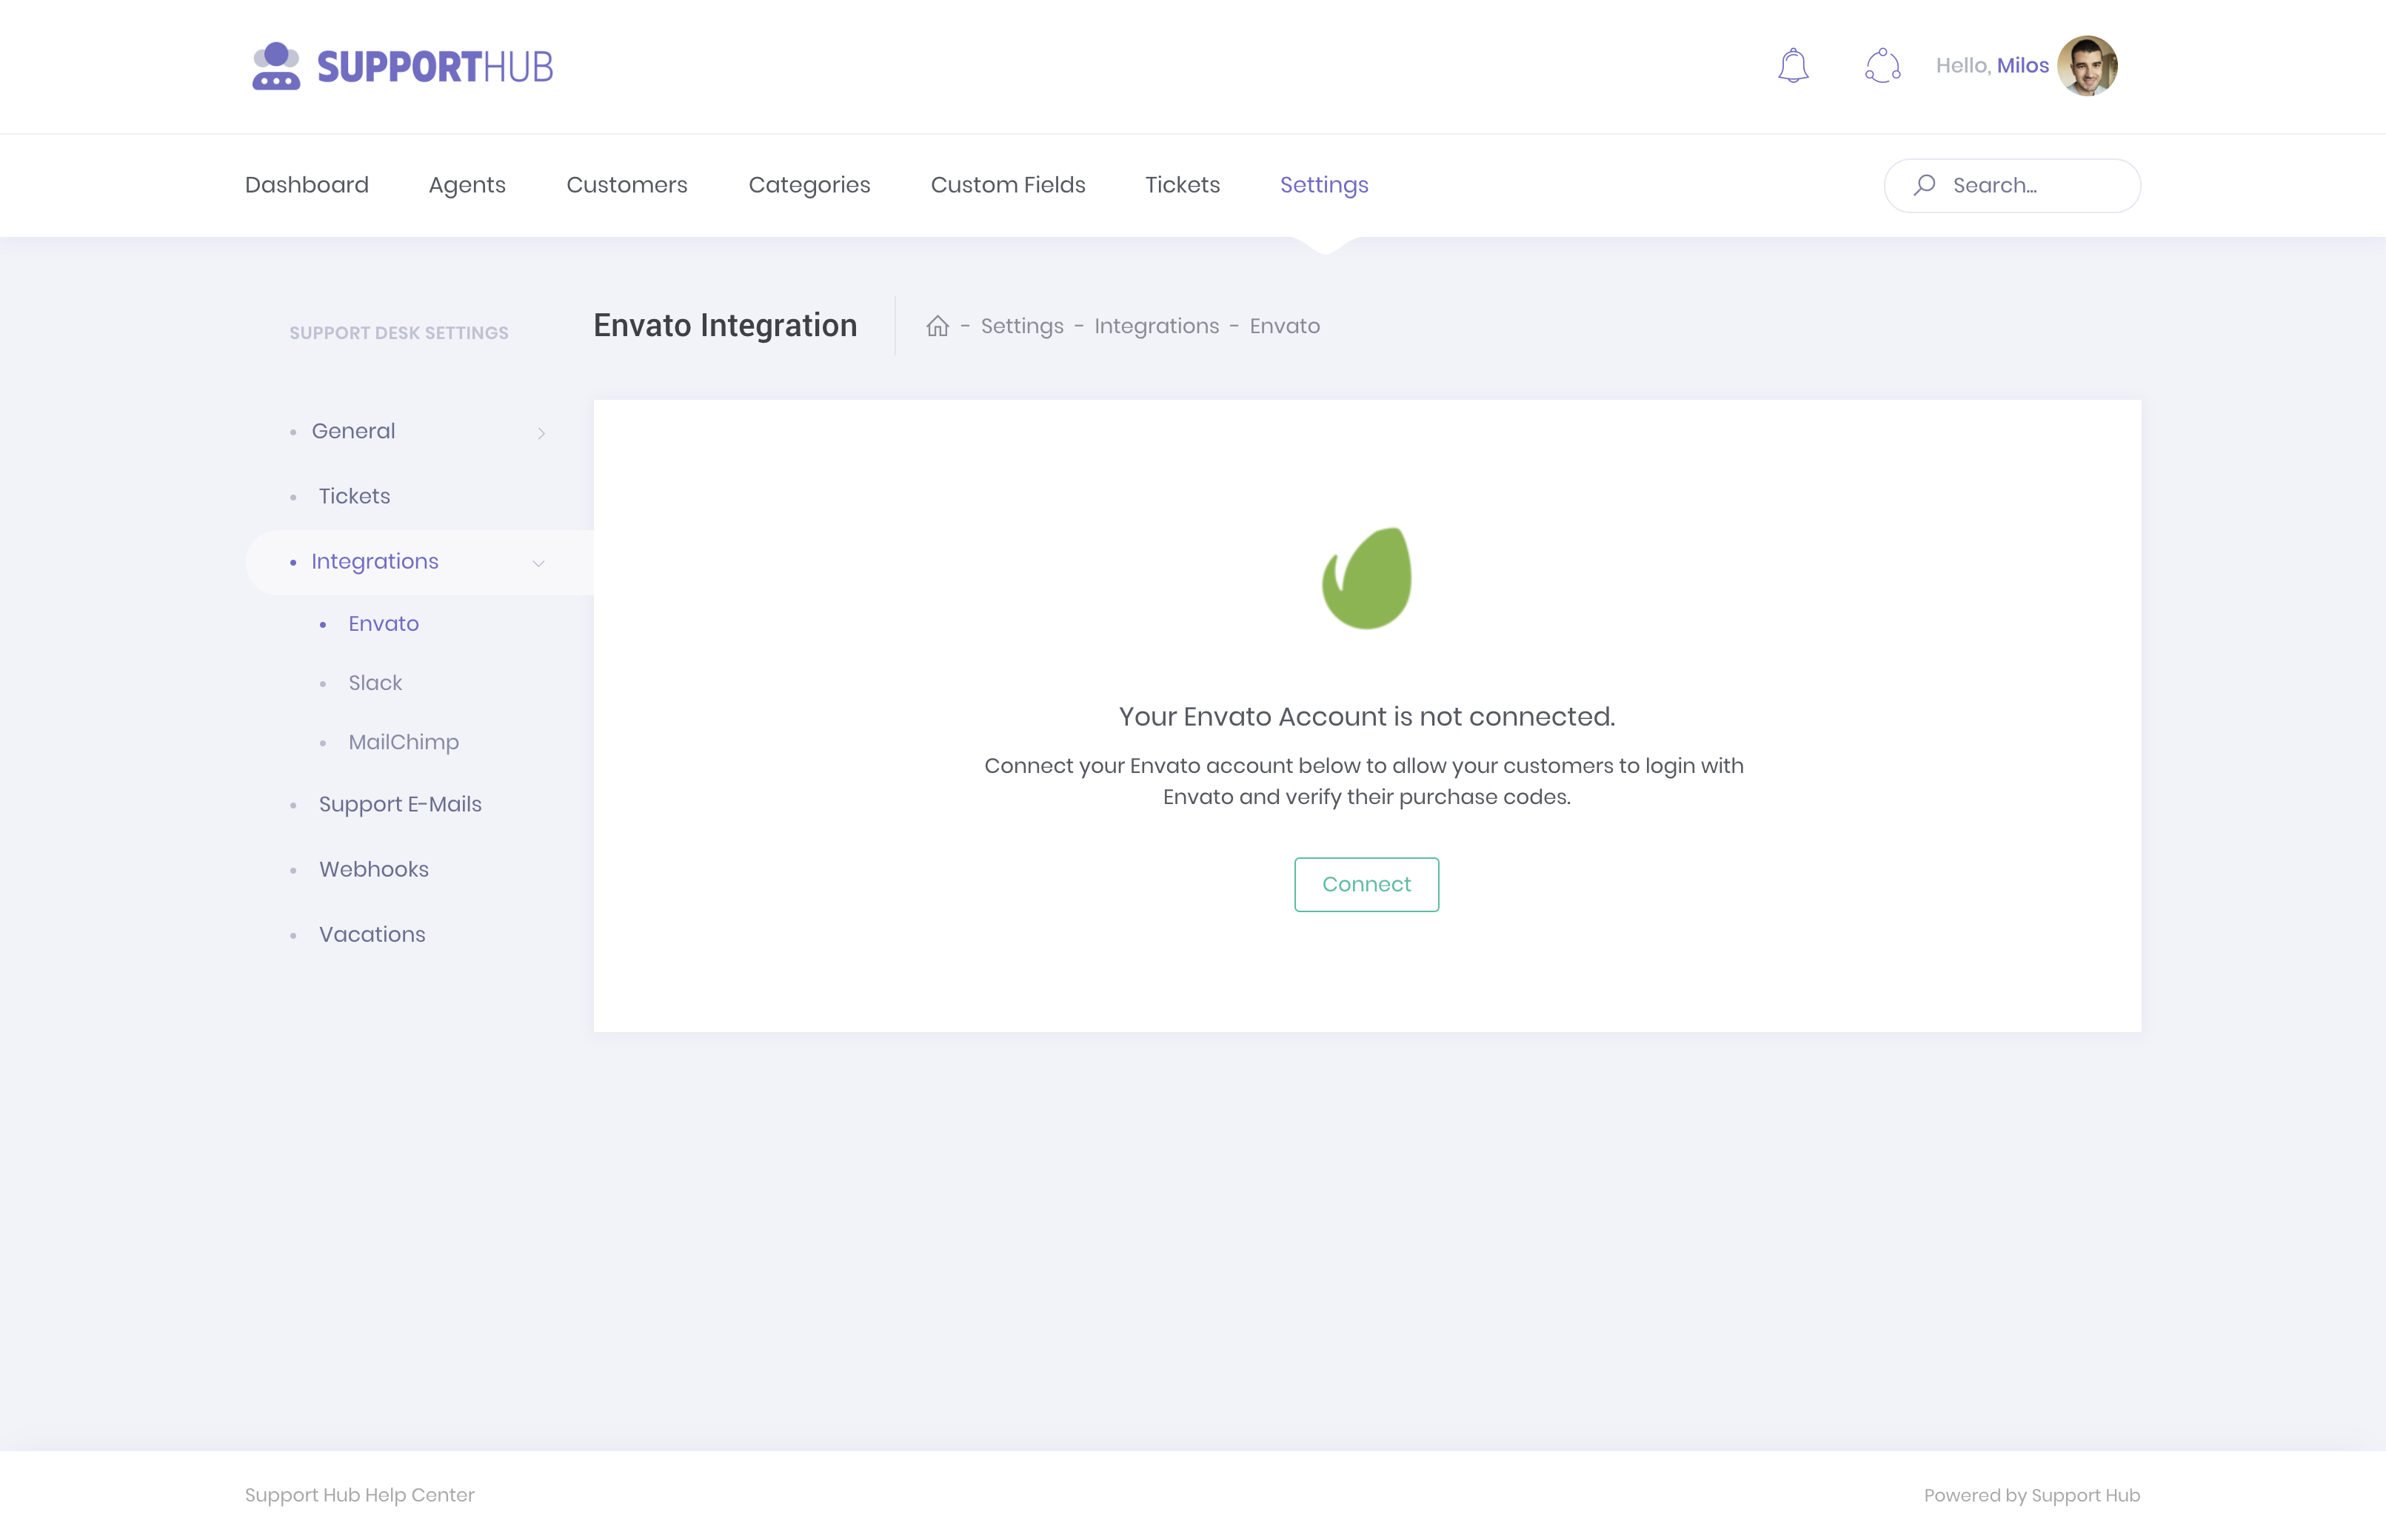
Task: Open Vacations settings
Action: 372,934
